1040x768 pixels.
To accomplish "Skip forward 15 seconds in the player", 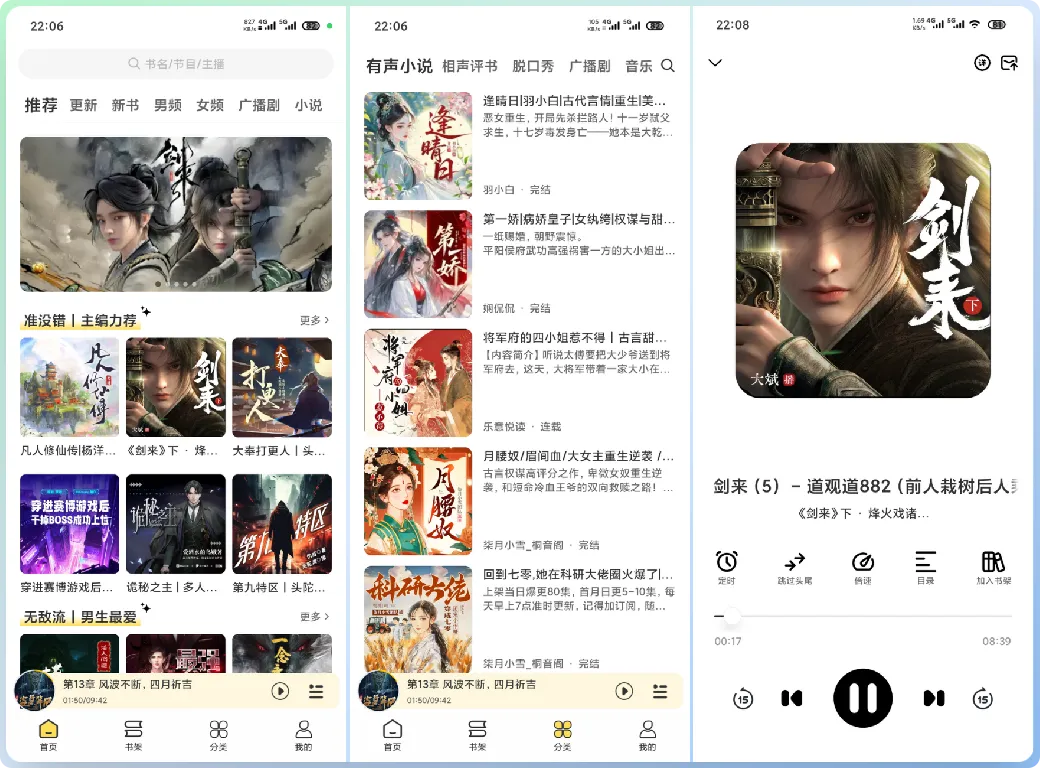I will point(982,698).
